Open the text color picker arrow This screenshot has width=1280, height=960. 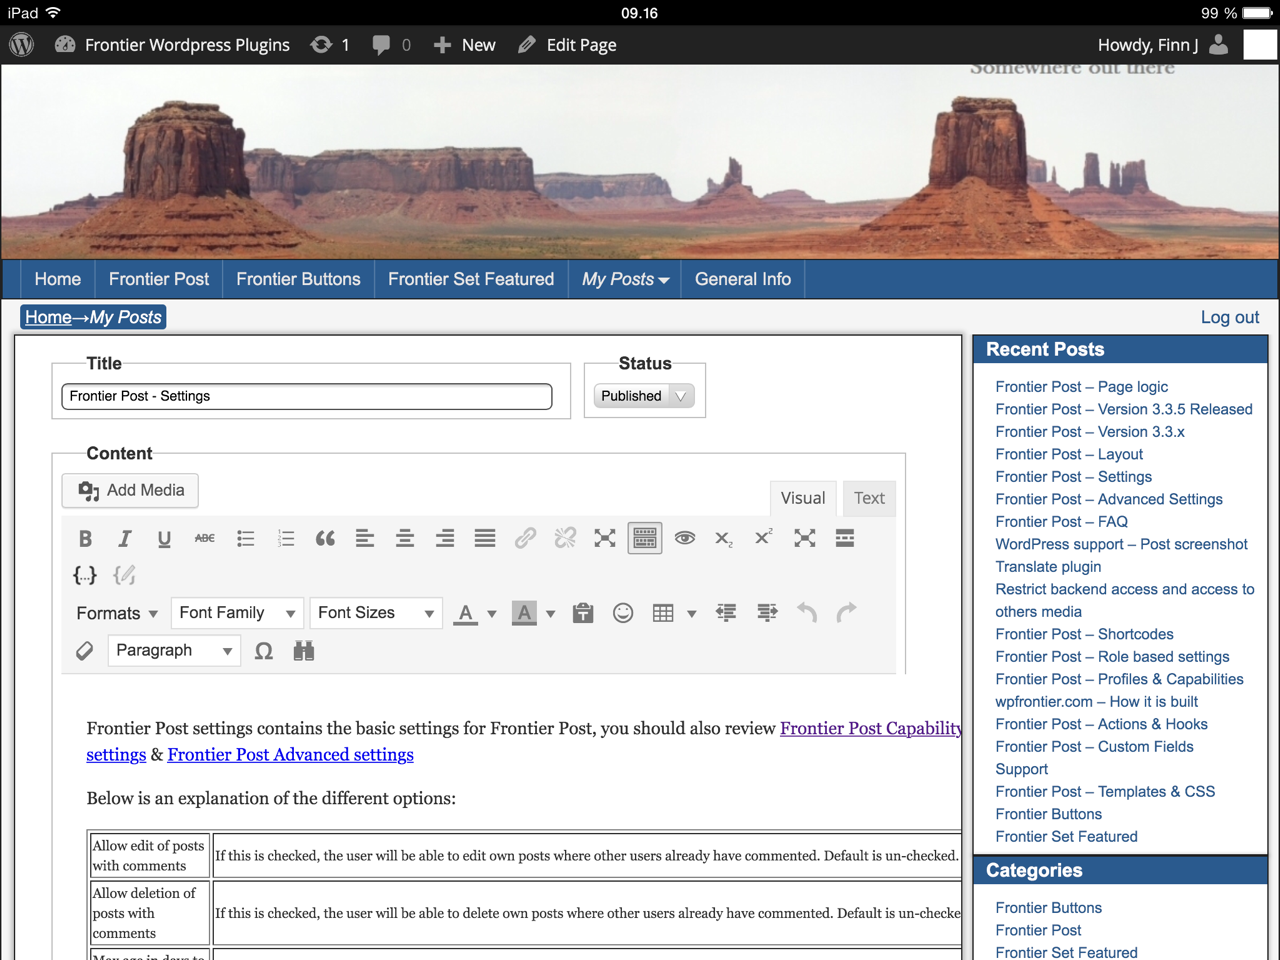pos(492,614)
